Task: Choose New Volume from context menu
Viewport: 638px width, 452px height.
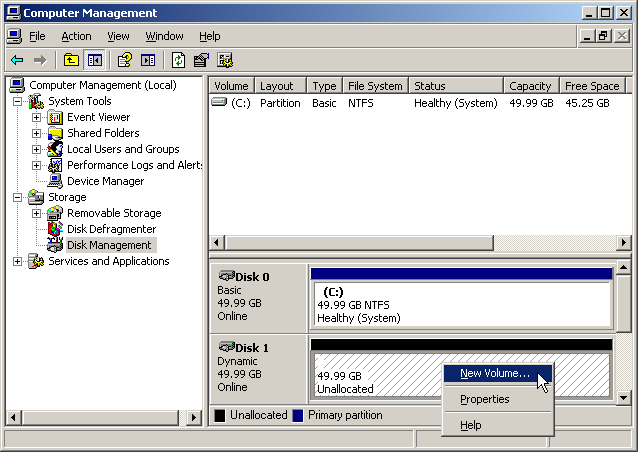Action: 495,373
